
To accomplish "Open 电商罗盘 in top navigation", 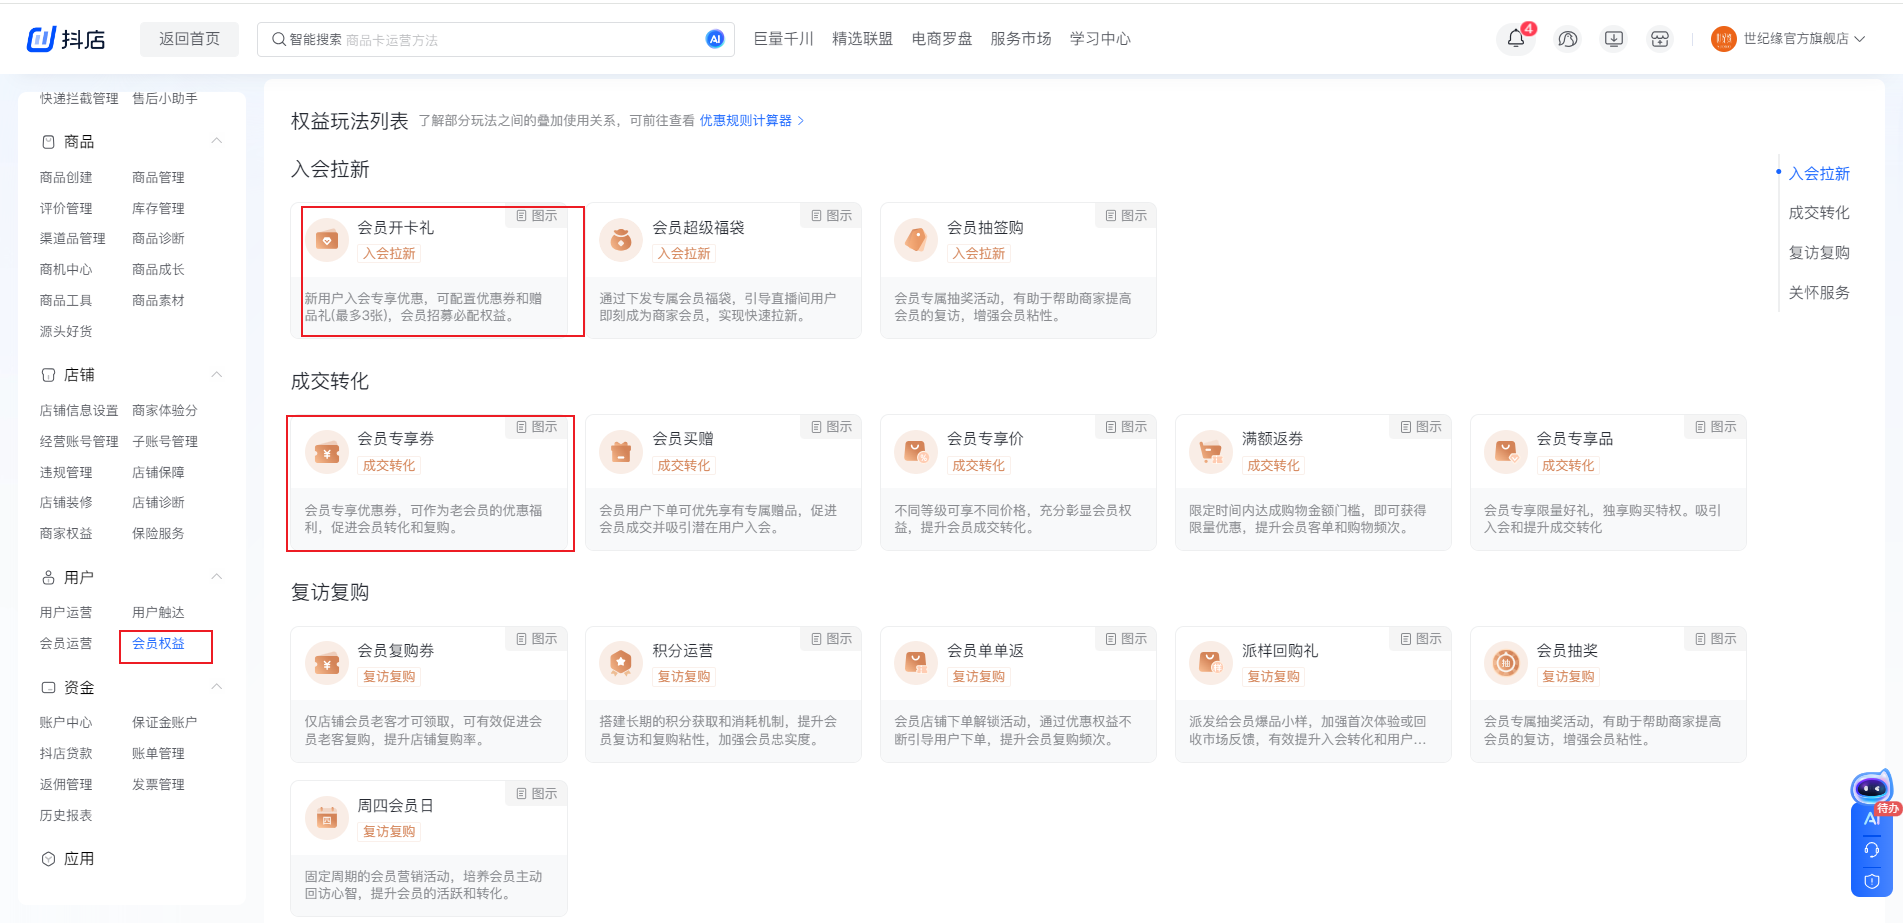I will coord(941,39).
